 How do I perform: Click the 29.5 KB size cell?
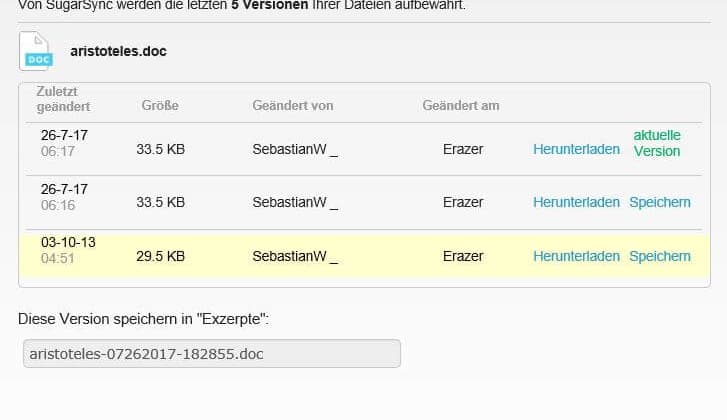160,256
